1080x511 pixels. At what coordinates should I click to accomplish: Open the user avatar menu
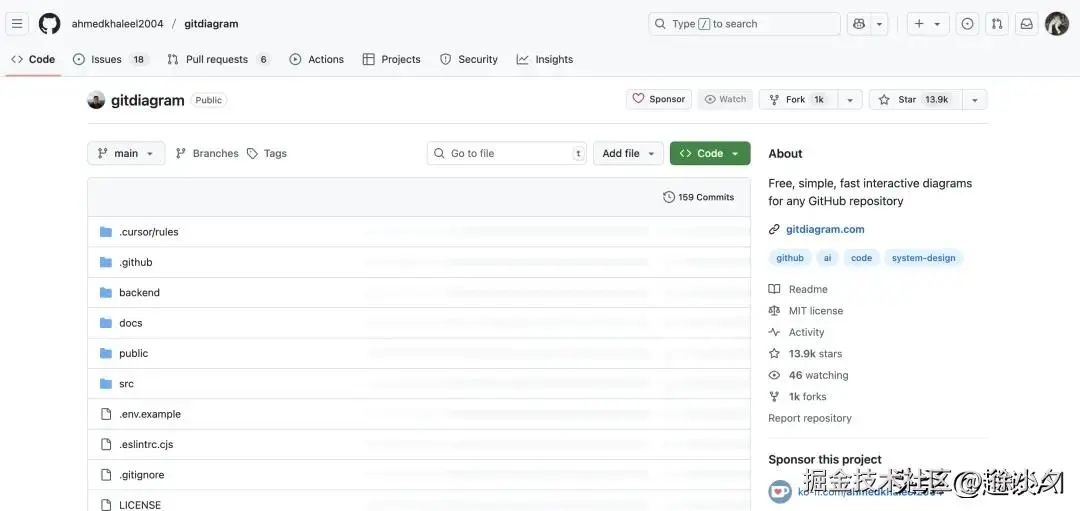coord(1057,23)
